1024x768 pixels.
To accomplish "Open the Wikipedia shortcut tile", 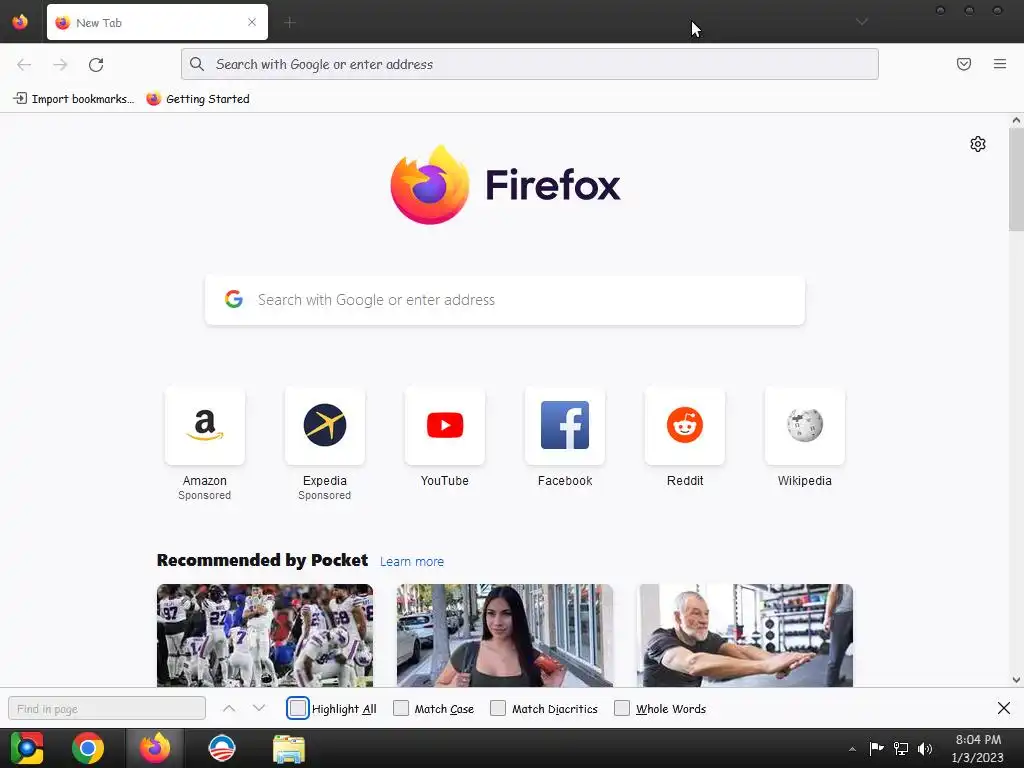I will pos(805,426).
